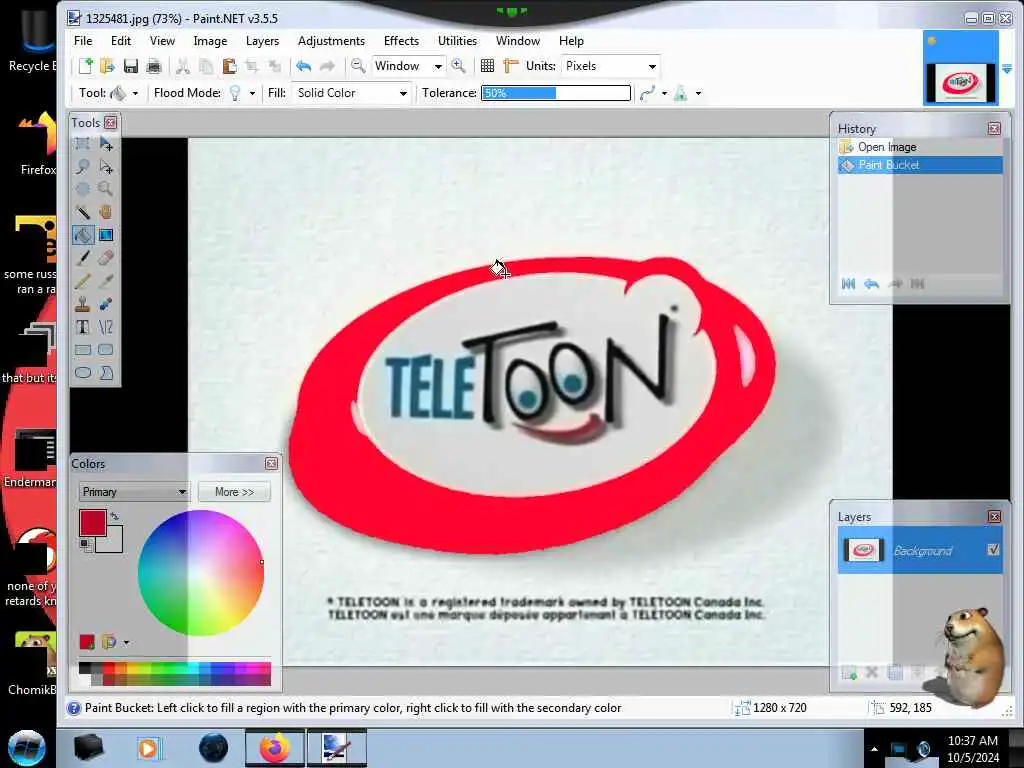This screenshot has height=768, width=1024.
Task: Swap primary and secondary colors icon
Action: [x=115, y=516]
